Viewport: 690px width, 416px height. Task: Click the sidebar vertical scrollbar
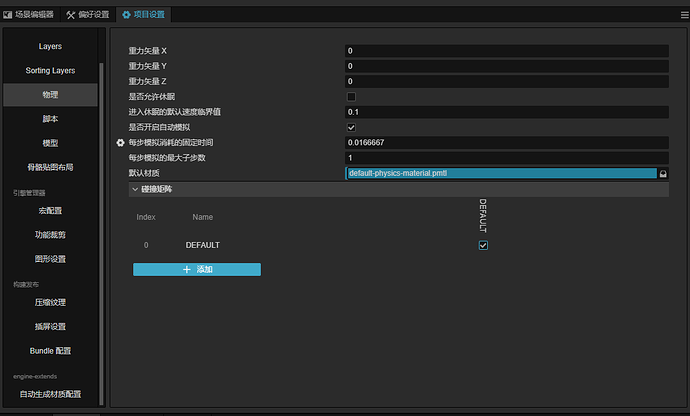pos(101,233)
